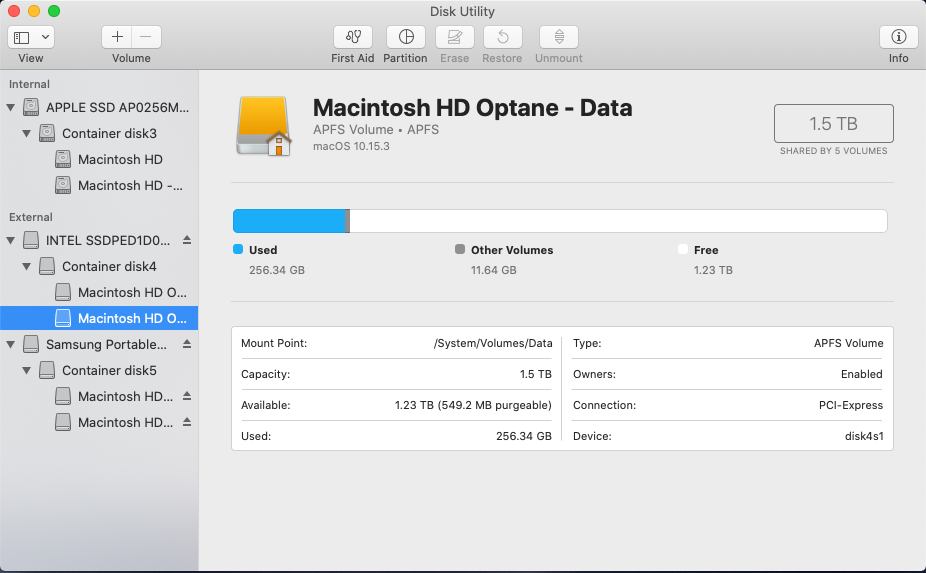Select Container disk3 in sidebar

pos(99,134)
